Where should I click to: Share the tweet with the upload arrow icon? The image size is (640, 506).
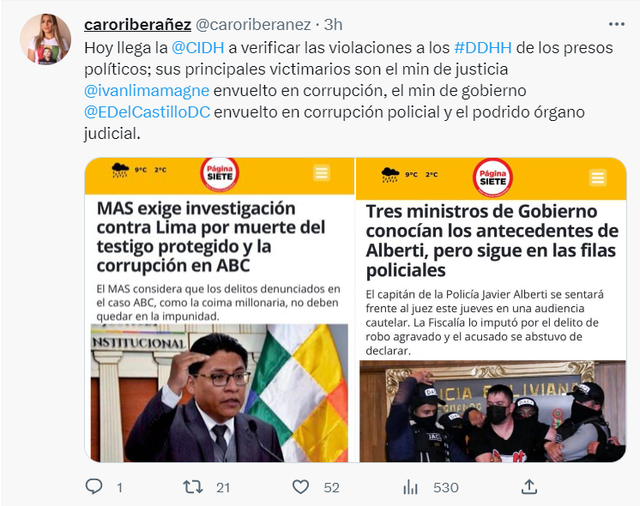529,486
